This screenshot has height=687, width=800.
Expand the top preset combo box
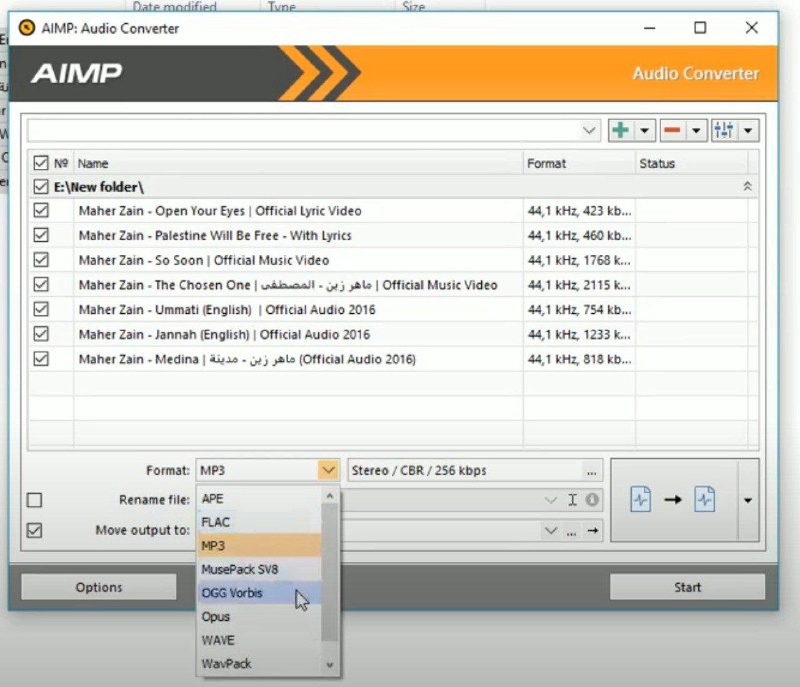point(589,130)
